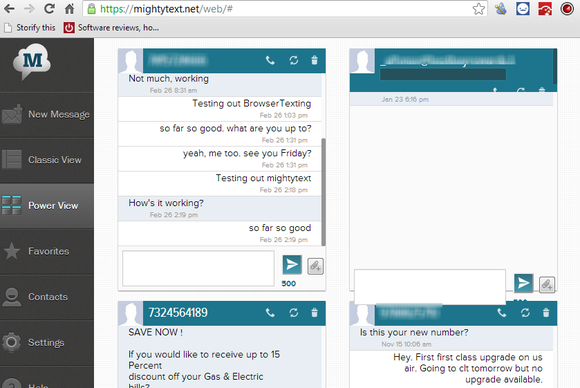
Task: Click the 7324564189 contact avatar
Action: (x=131, y=313)
